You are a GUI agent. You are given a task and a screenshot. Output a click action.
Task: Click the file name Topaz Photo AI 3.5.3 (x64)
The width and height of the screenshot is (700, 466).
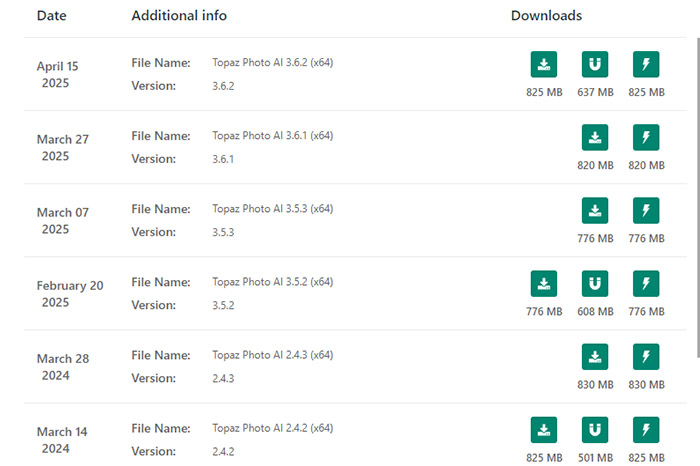[x=273, y=209]
